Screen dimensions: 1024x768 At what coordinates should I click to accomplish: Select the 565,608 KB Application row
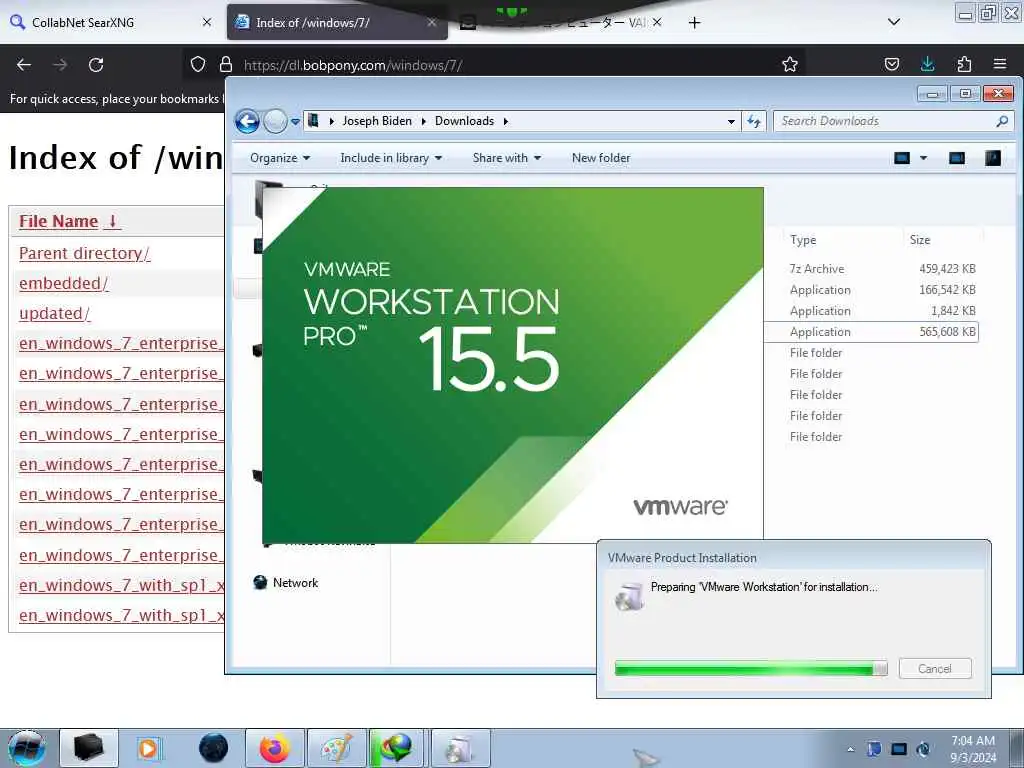pos(871,332)
